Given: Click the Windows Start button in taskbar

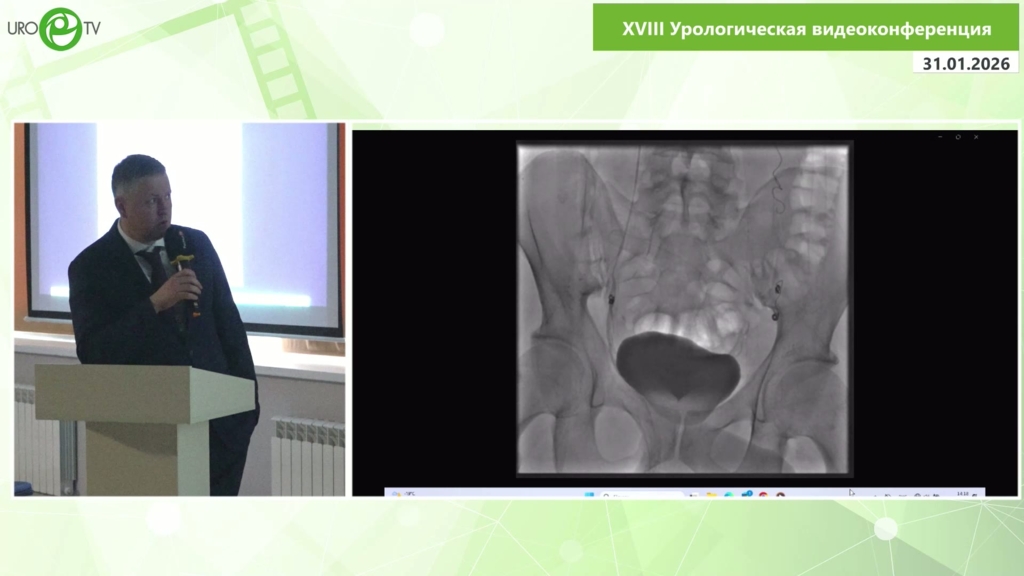Looking at the screenshot, I should coord(590,494).
